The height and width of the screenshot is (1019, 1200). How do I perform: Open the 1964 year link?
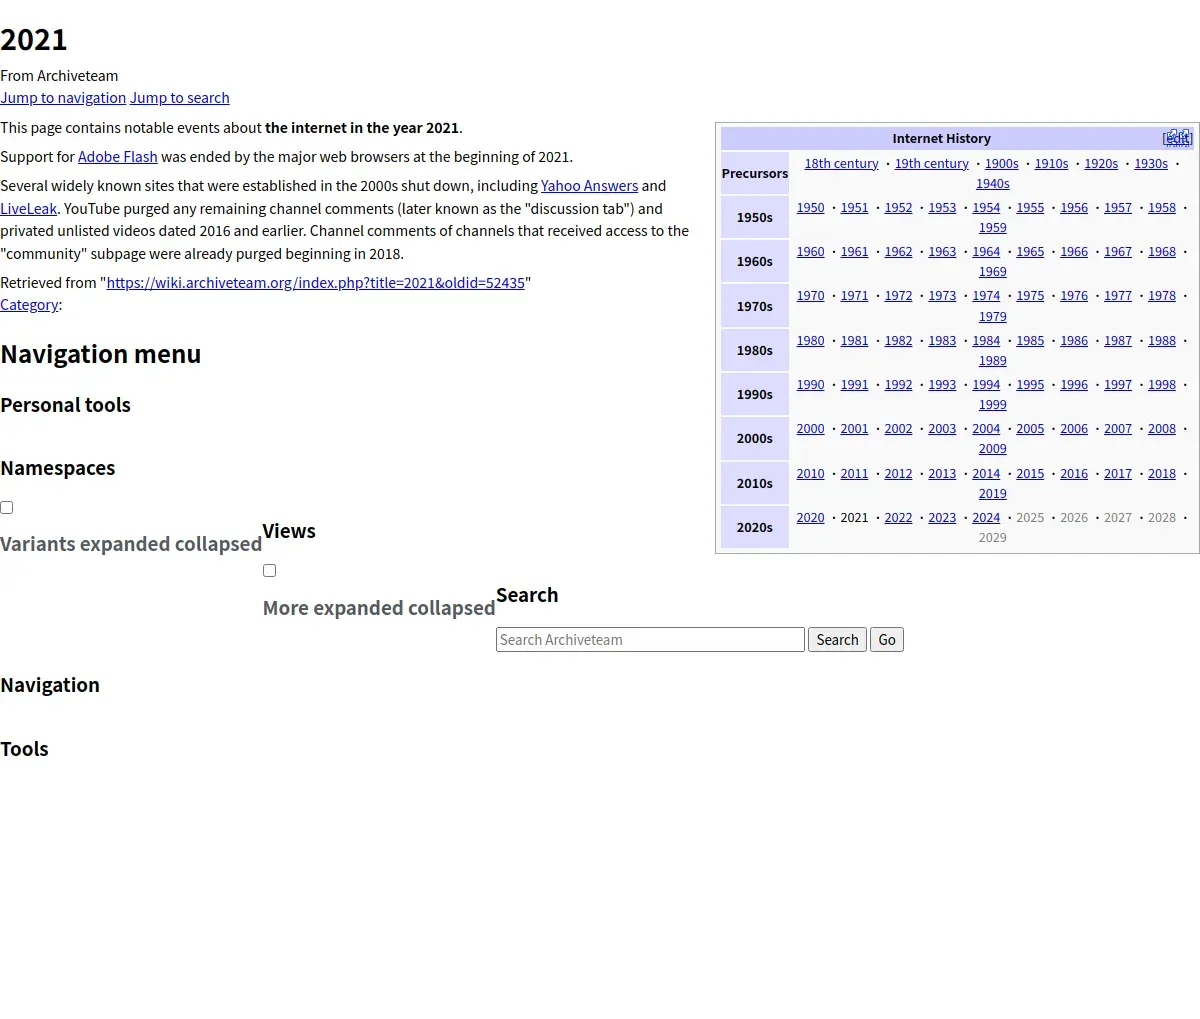coord(986,252)
